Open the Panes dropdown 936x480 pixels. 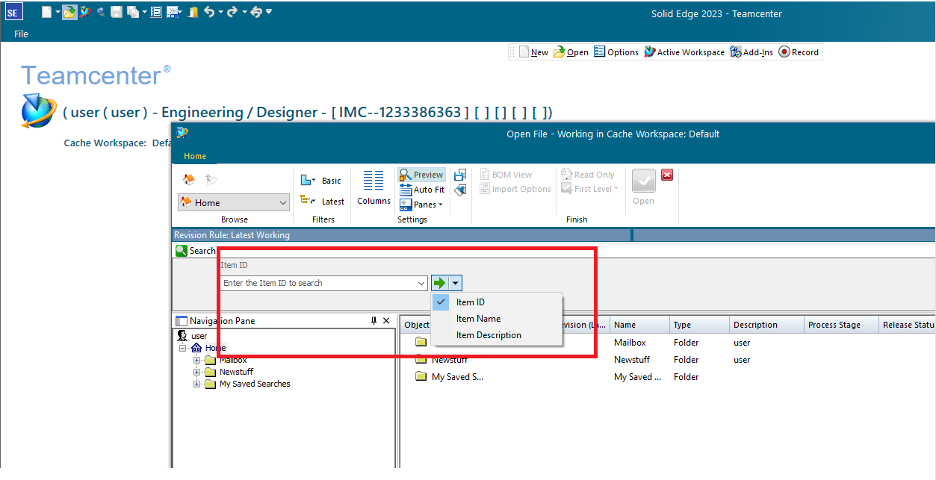pyautogui.click(x=421, y=205)
